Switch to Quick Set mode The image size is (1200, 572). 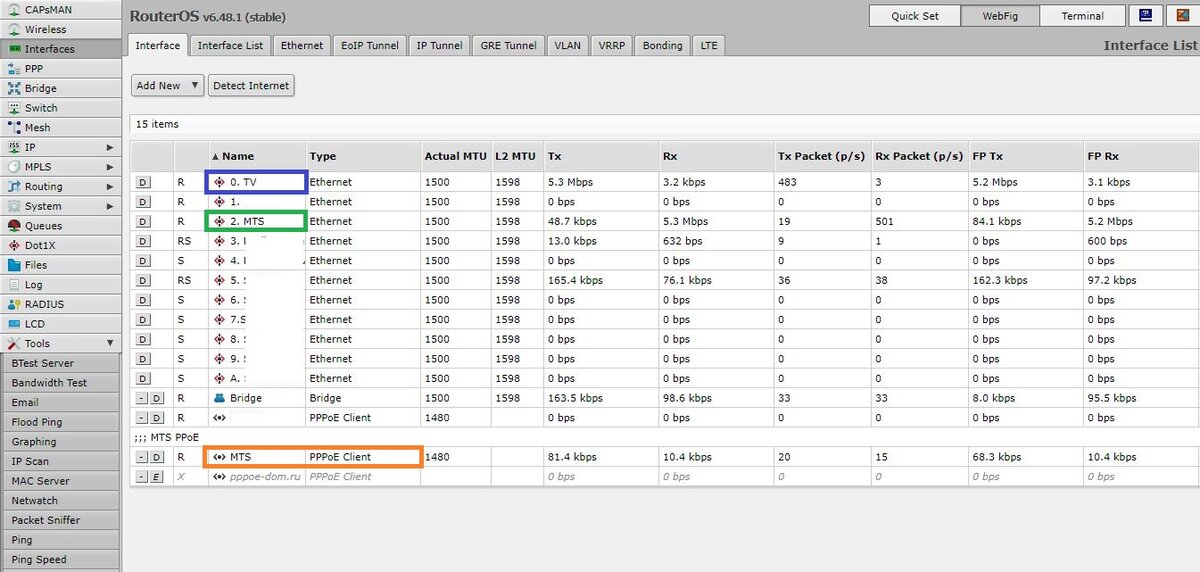[x=914, y=16]
